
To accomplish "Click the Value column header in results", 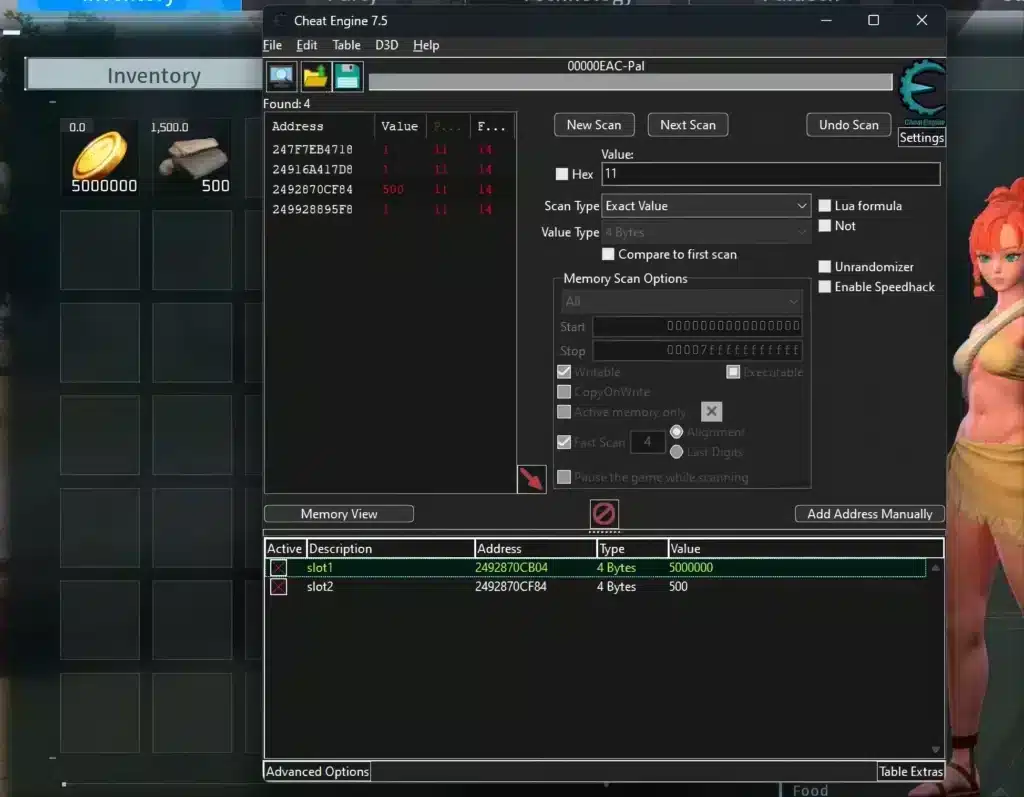I will click(400, 126).
